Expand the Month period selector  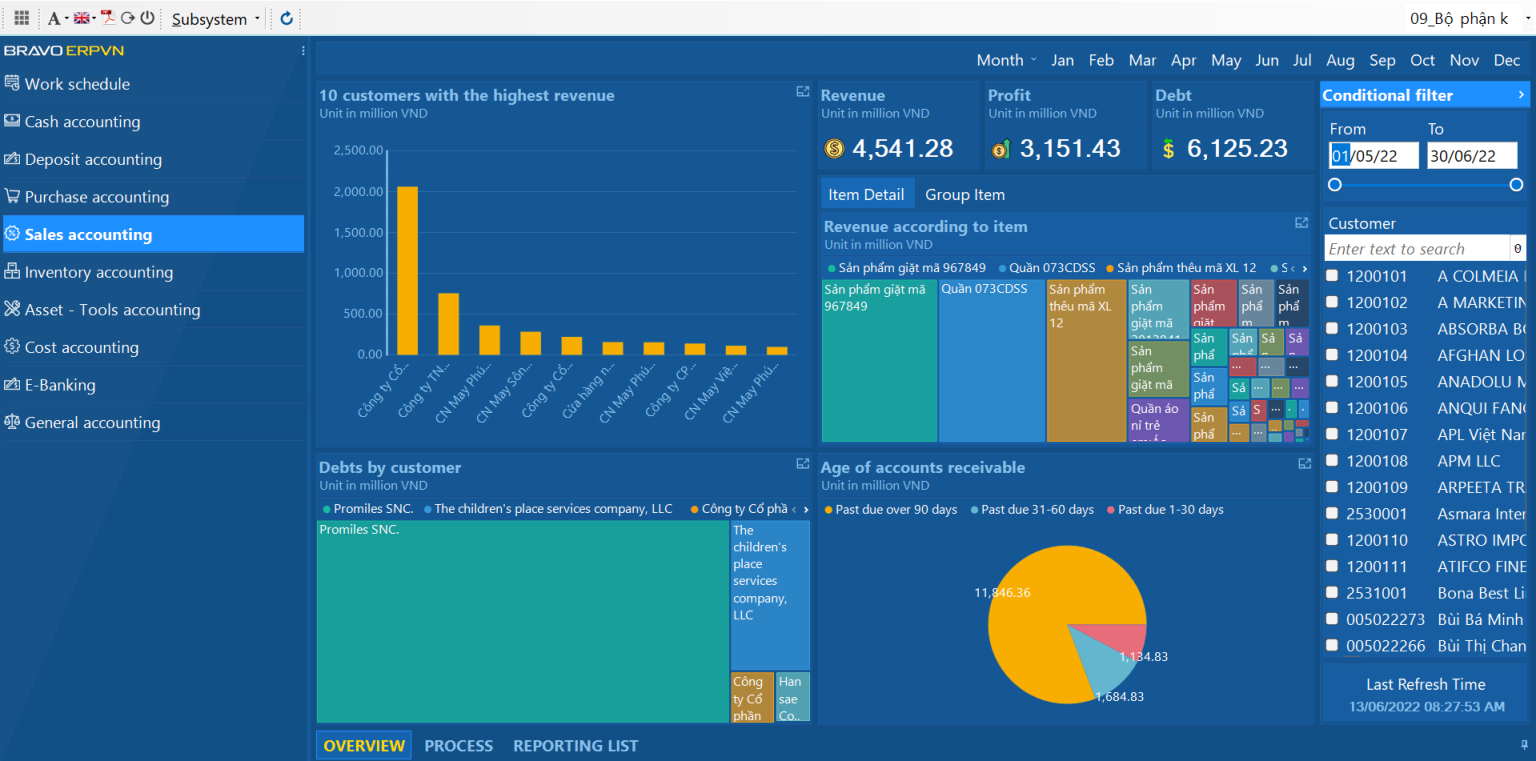(x=1006, y=60)
